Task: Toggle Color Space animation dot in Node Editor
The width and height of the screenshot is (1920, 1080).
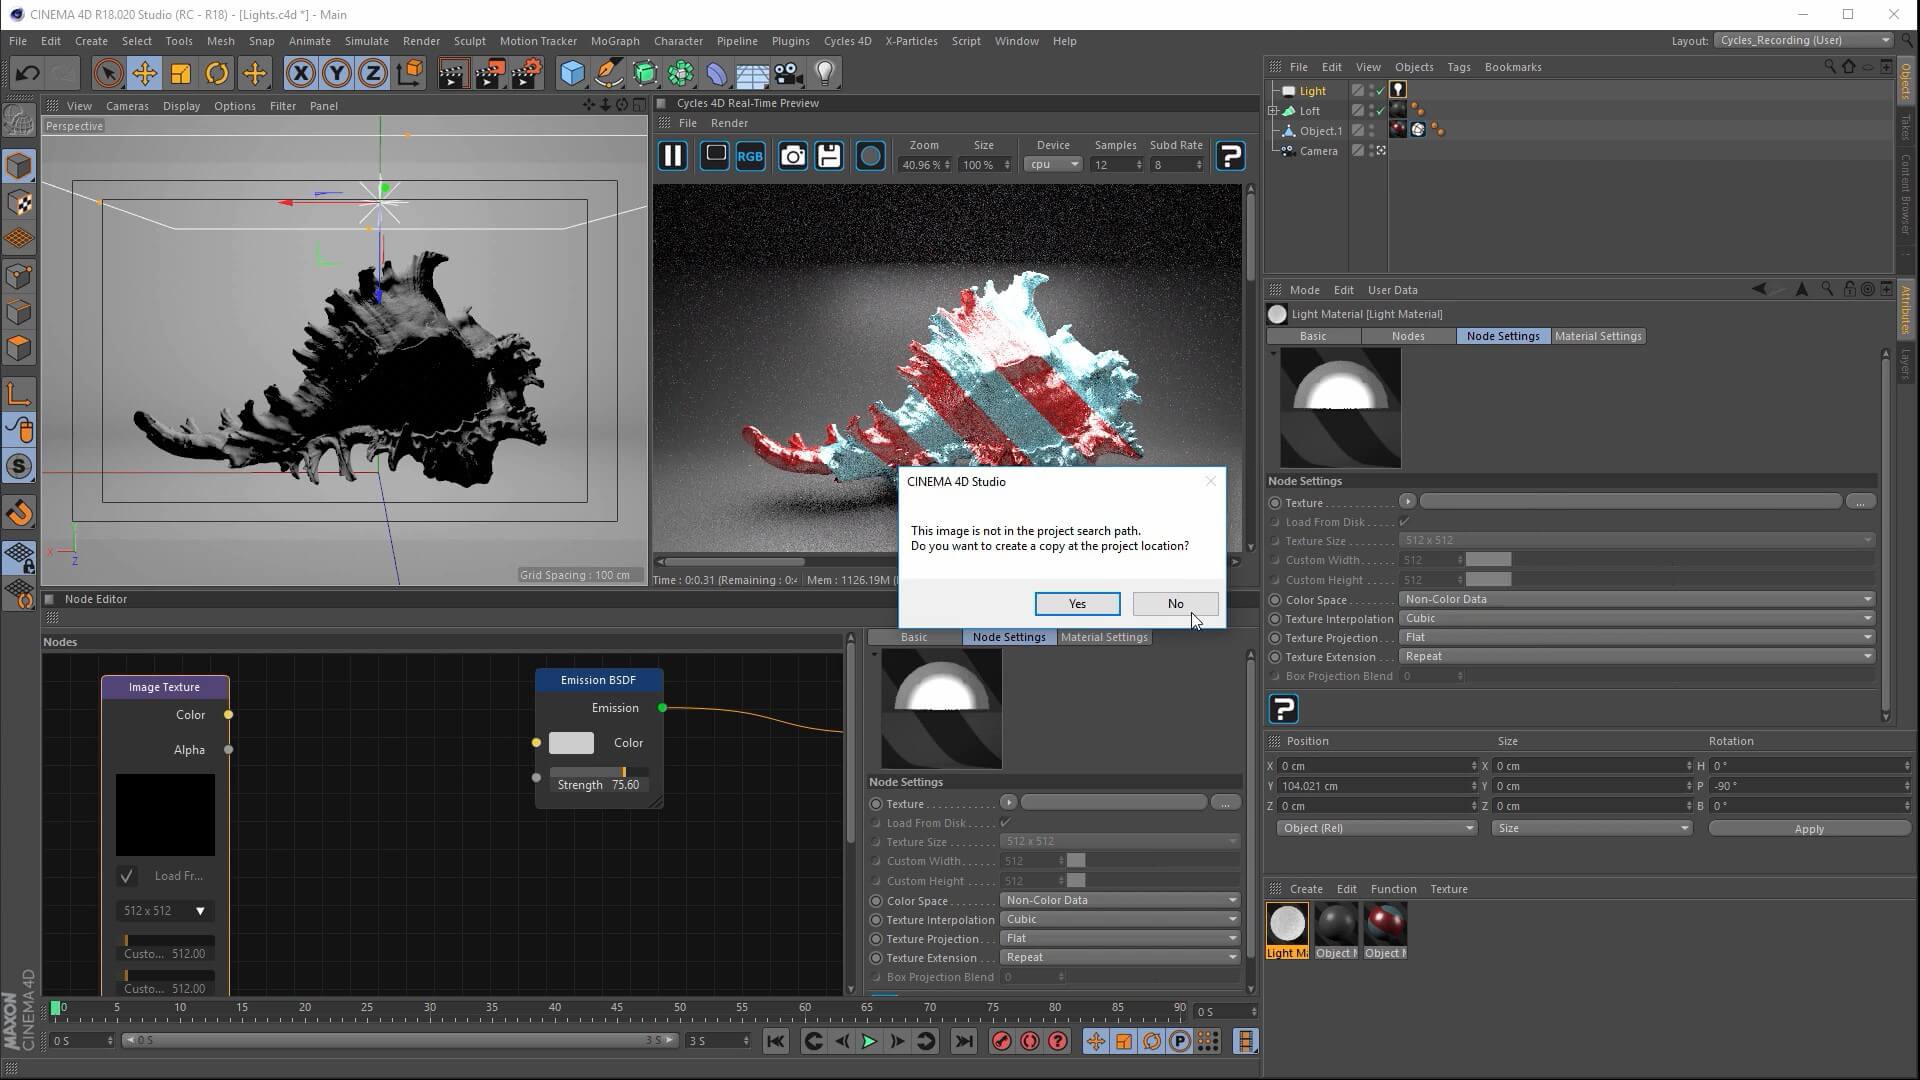Action: (876, 901)
